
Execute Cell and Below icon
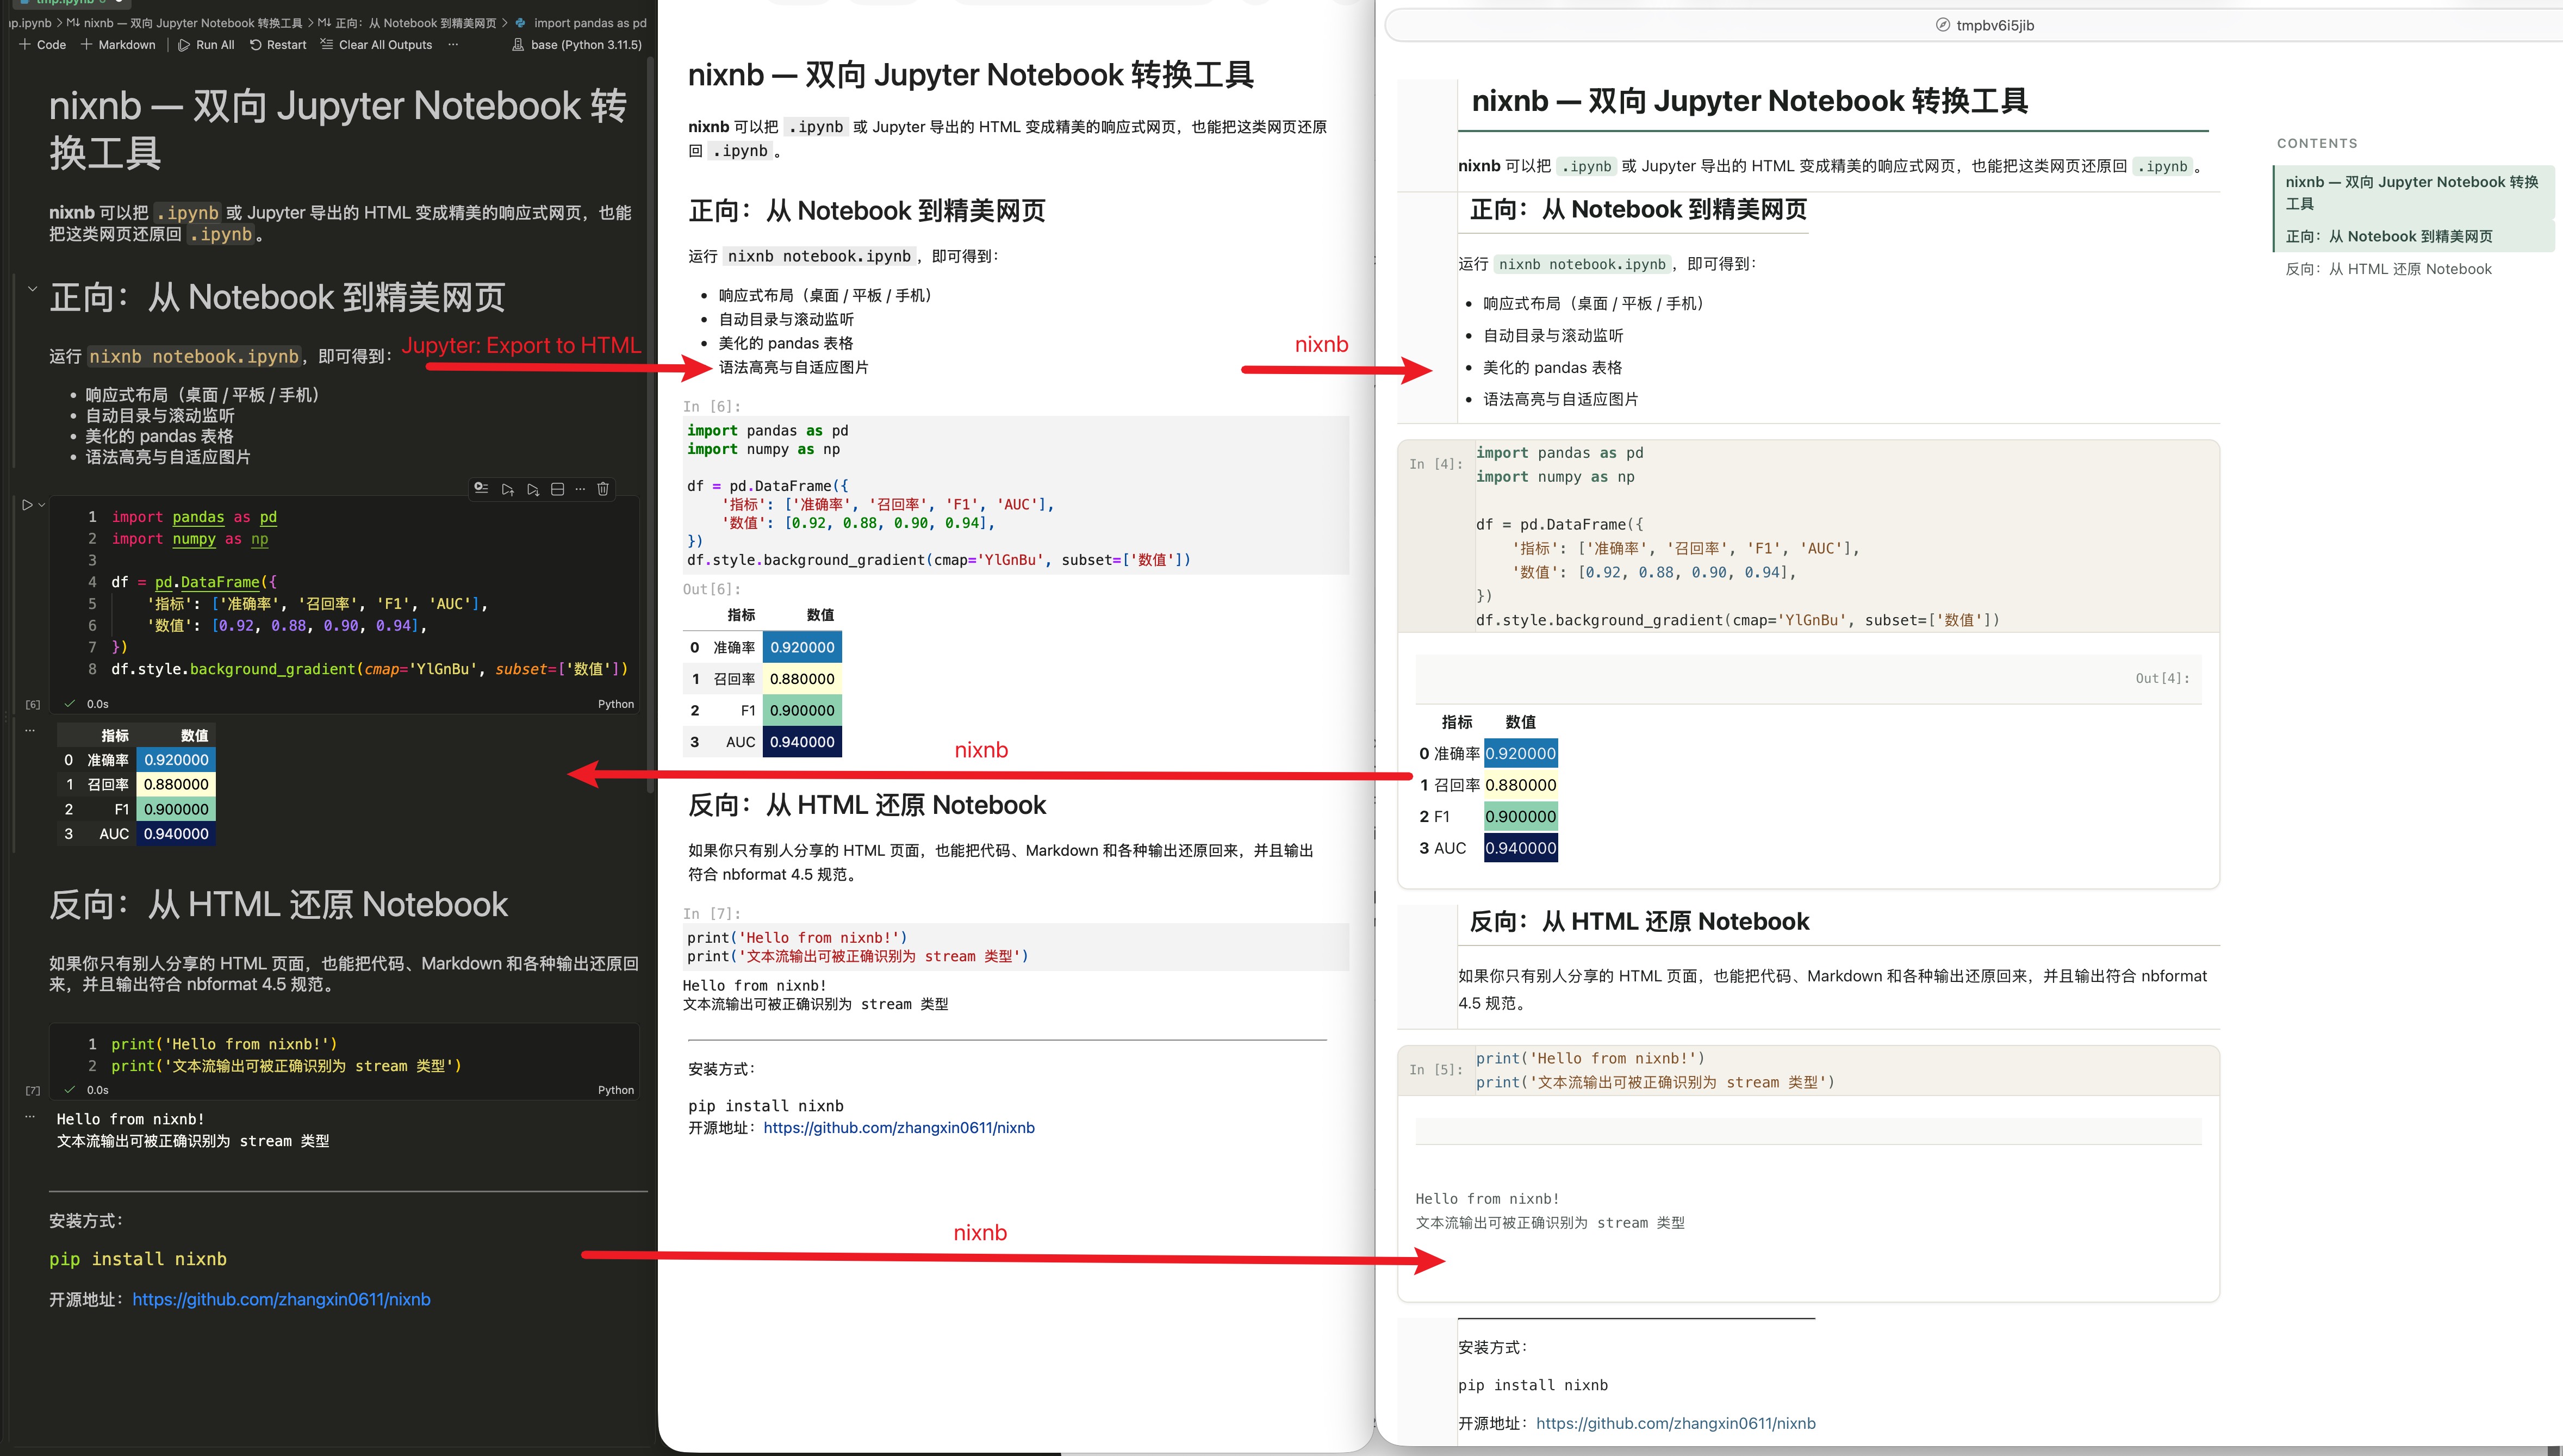pos(533,489)
